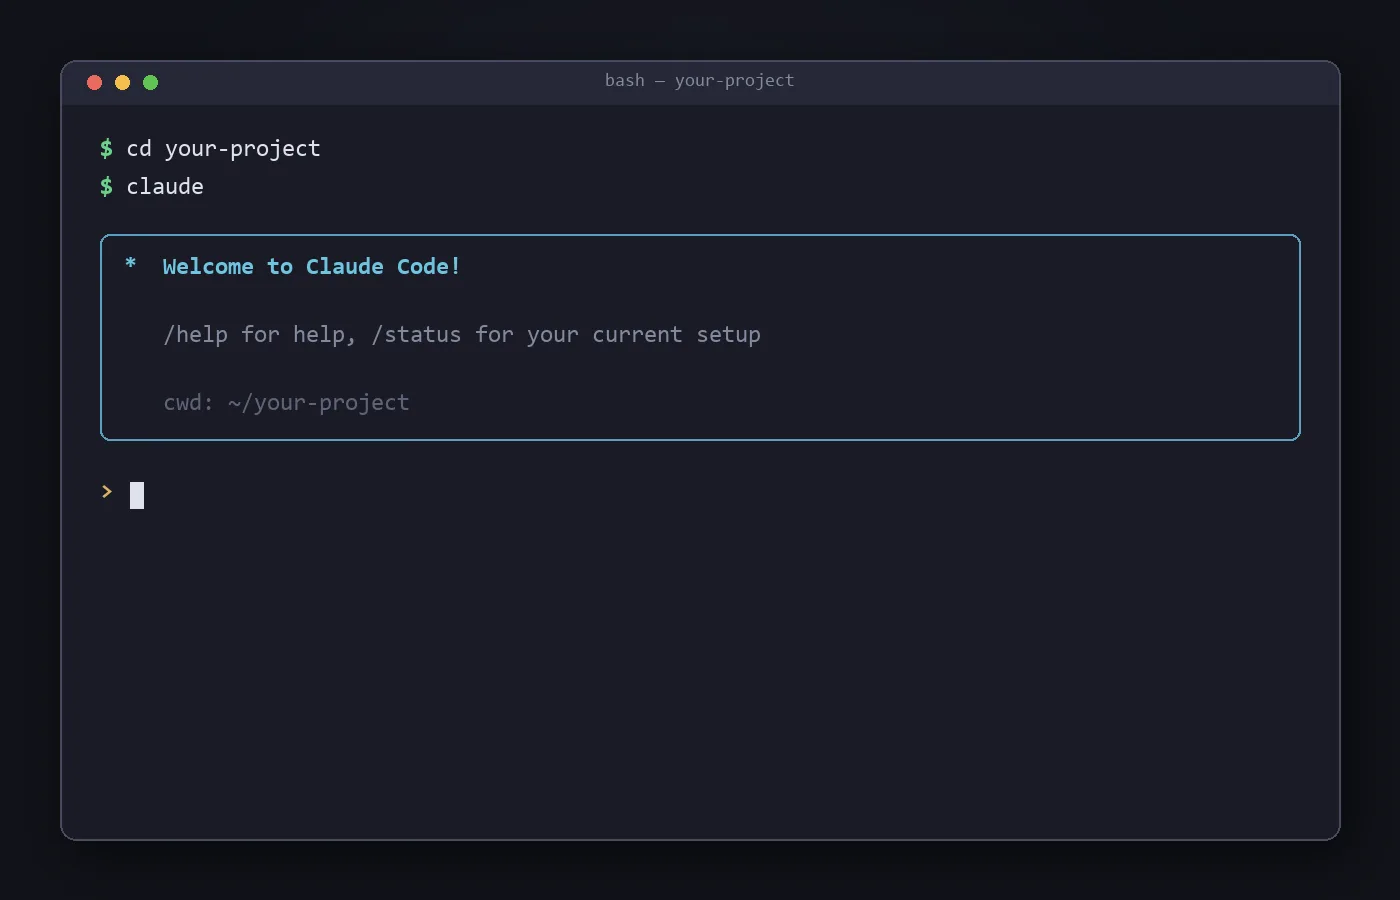Viewport: 1400px width, 900px height.
Task: Click the asterisk icon beside Welcome
Action: pos(130,264)
